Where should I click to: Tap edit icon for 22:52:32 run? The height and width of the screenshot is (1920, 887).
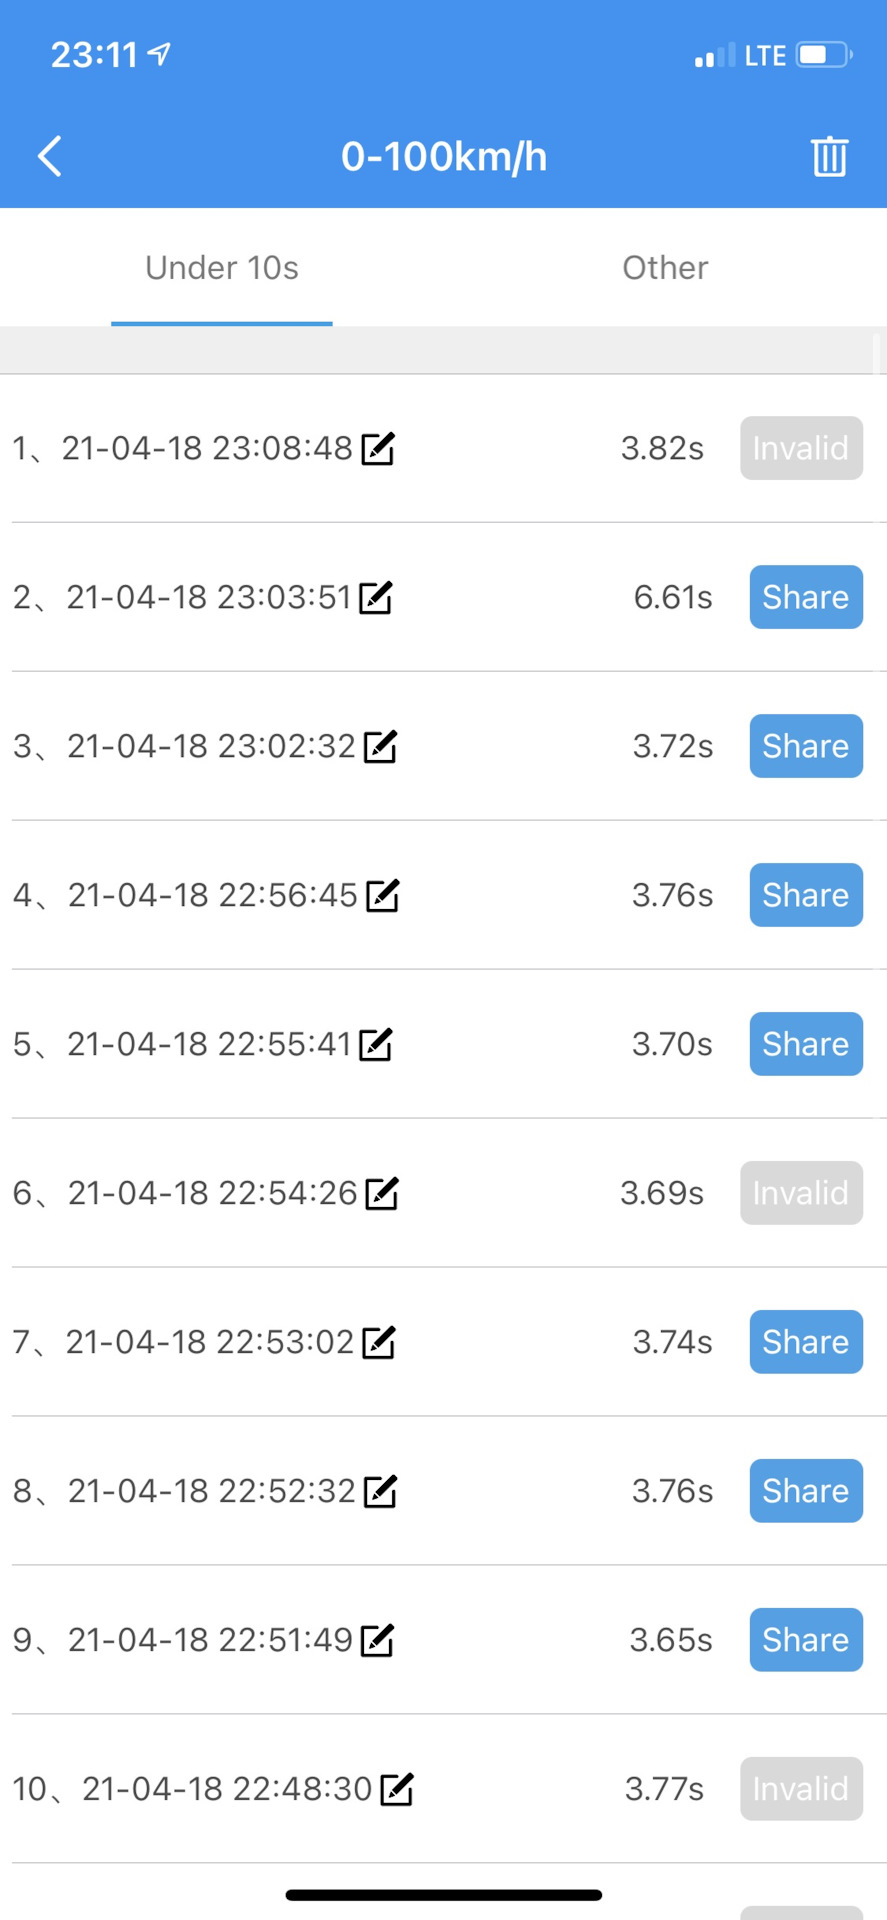point(380,1492)
